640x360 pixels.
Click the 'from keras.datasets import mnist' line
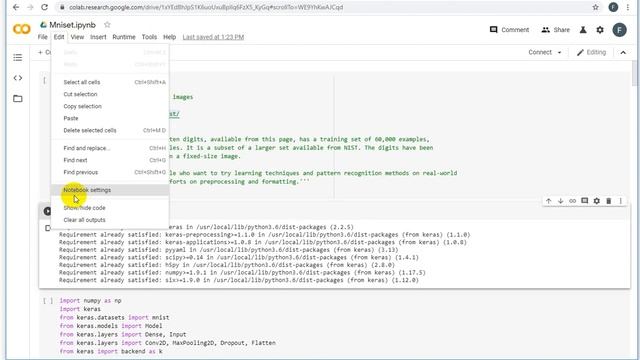[114, 317]
